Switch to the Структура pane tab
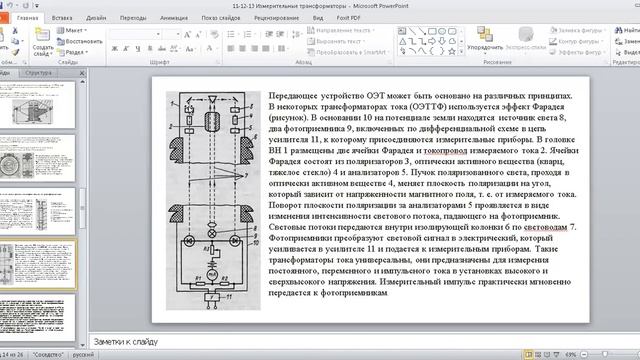 coord(39,73)
